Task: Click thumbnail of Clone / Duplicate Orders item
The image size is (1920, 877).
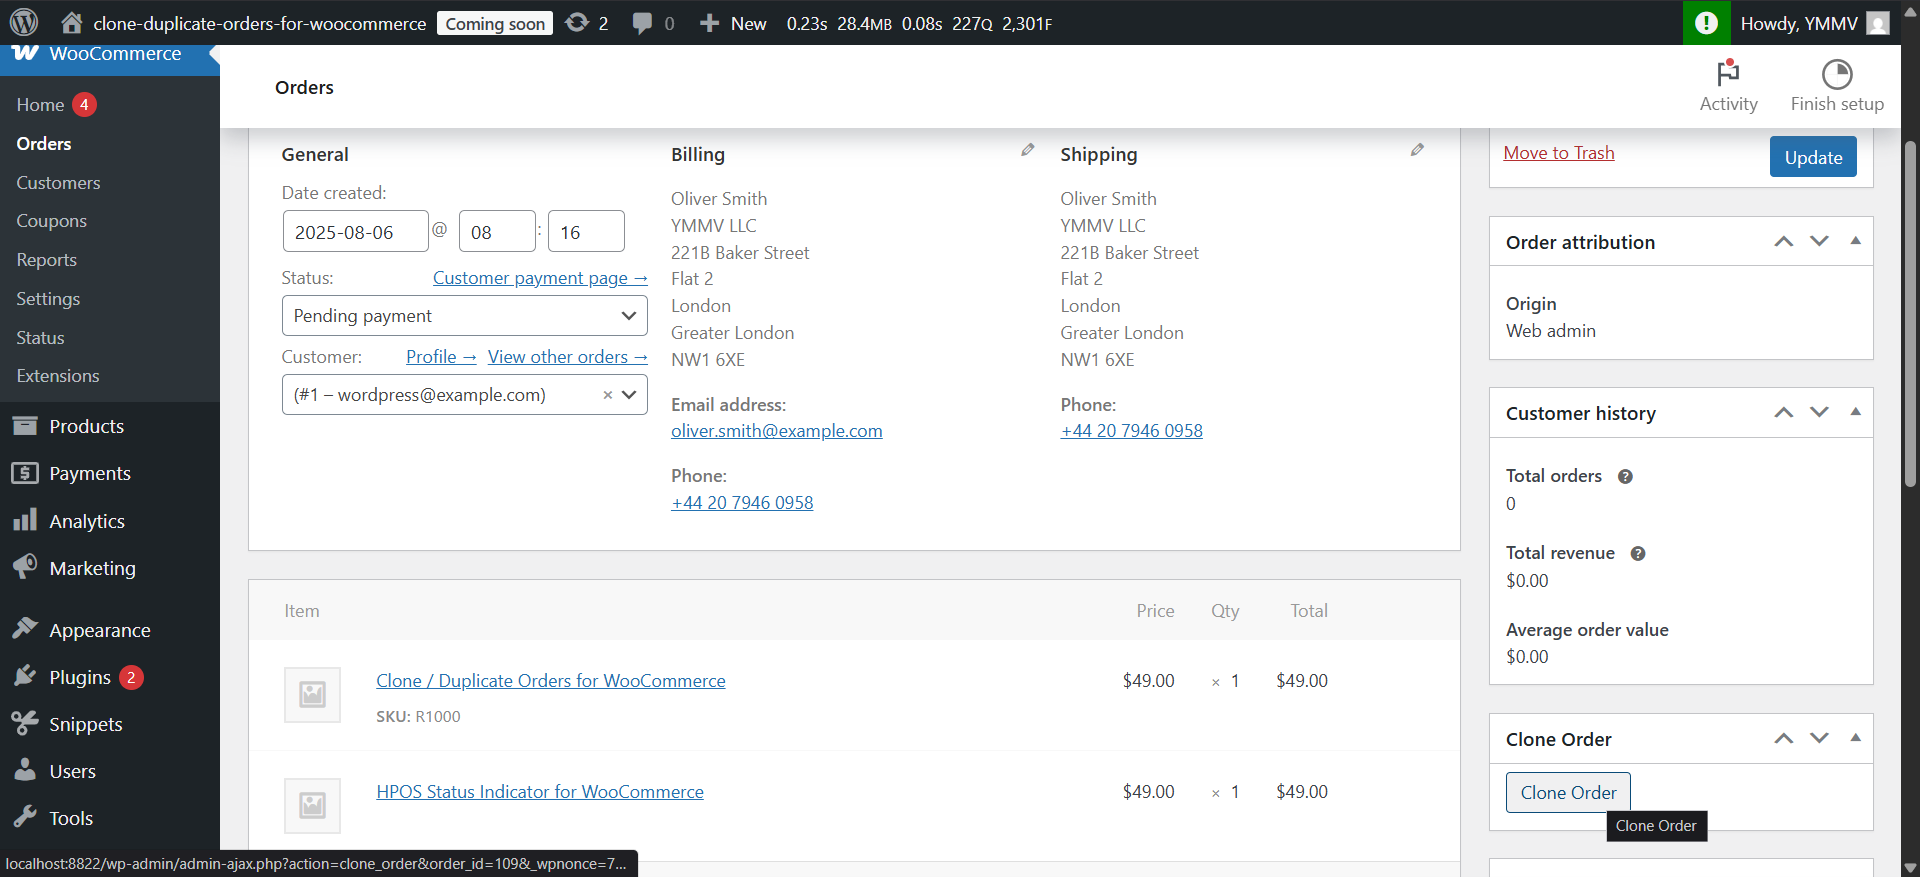Action: tap(312, 694)
